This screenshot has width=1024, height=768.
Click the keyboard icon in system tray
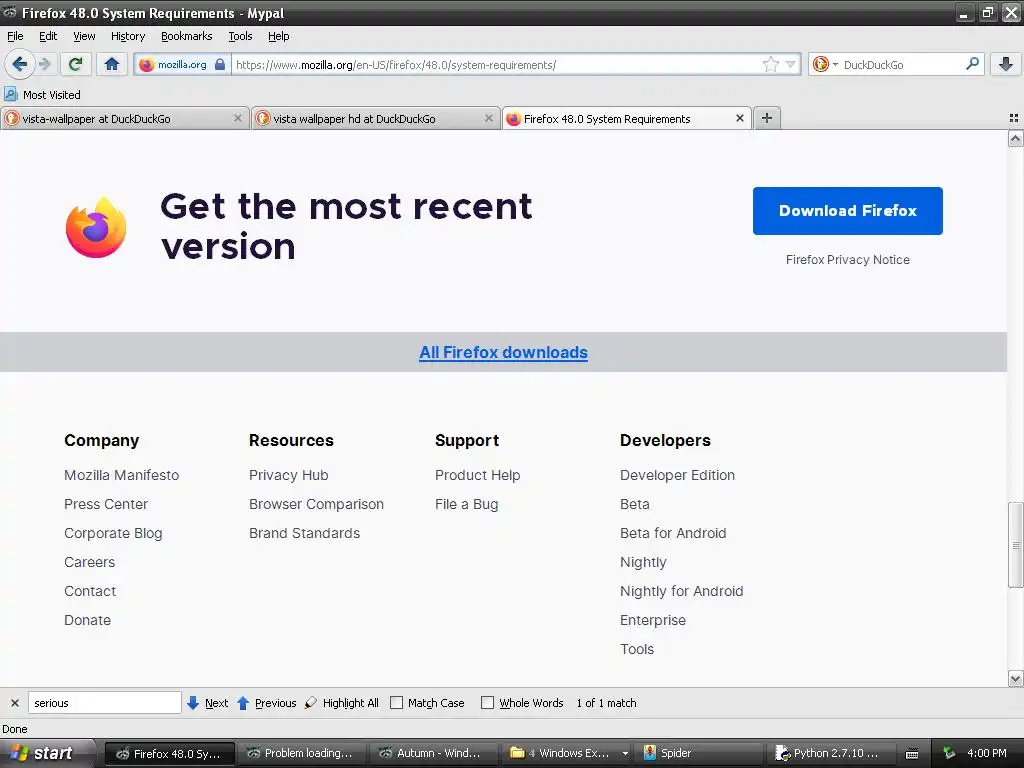[912, 754]
